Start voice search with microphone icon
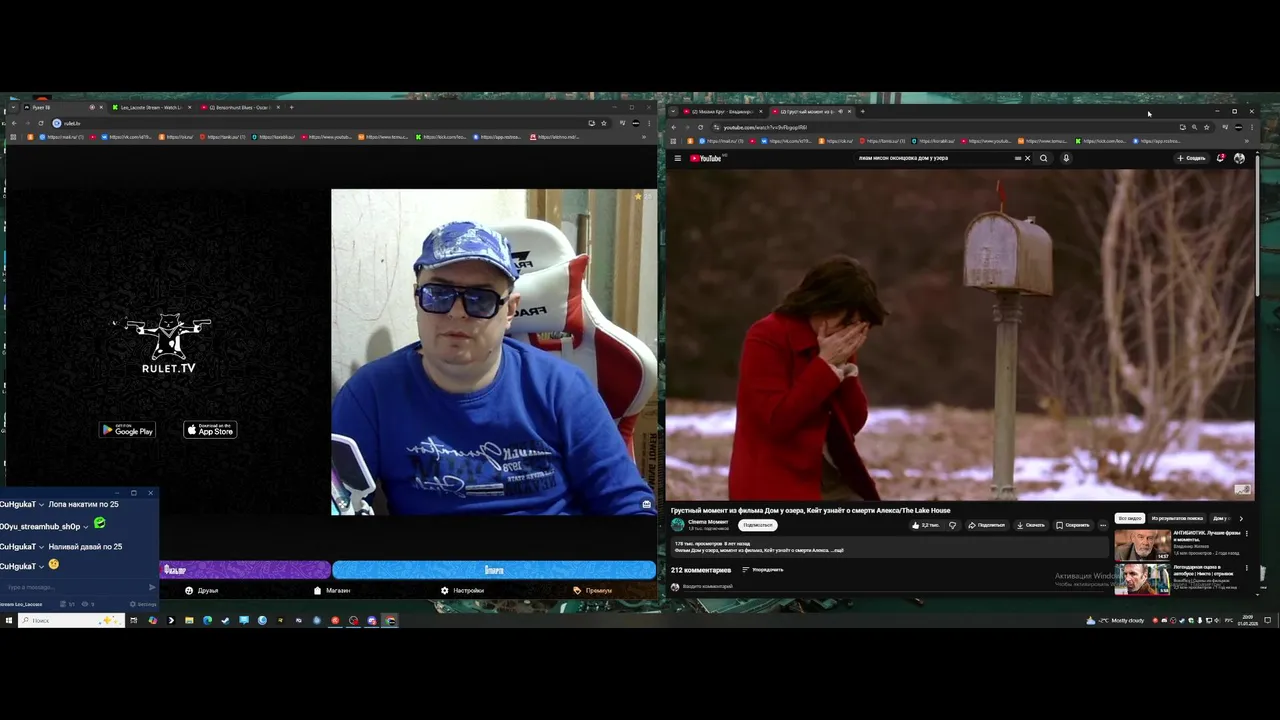This screenshot has width=1280, height=720. click(1066, 158)
